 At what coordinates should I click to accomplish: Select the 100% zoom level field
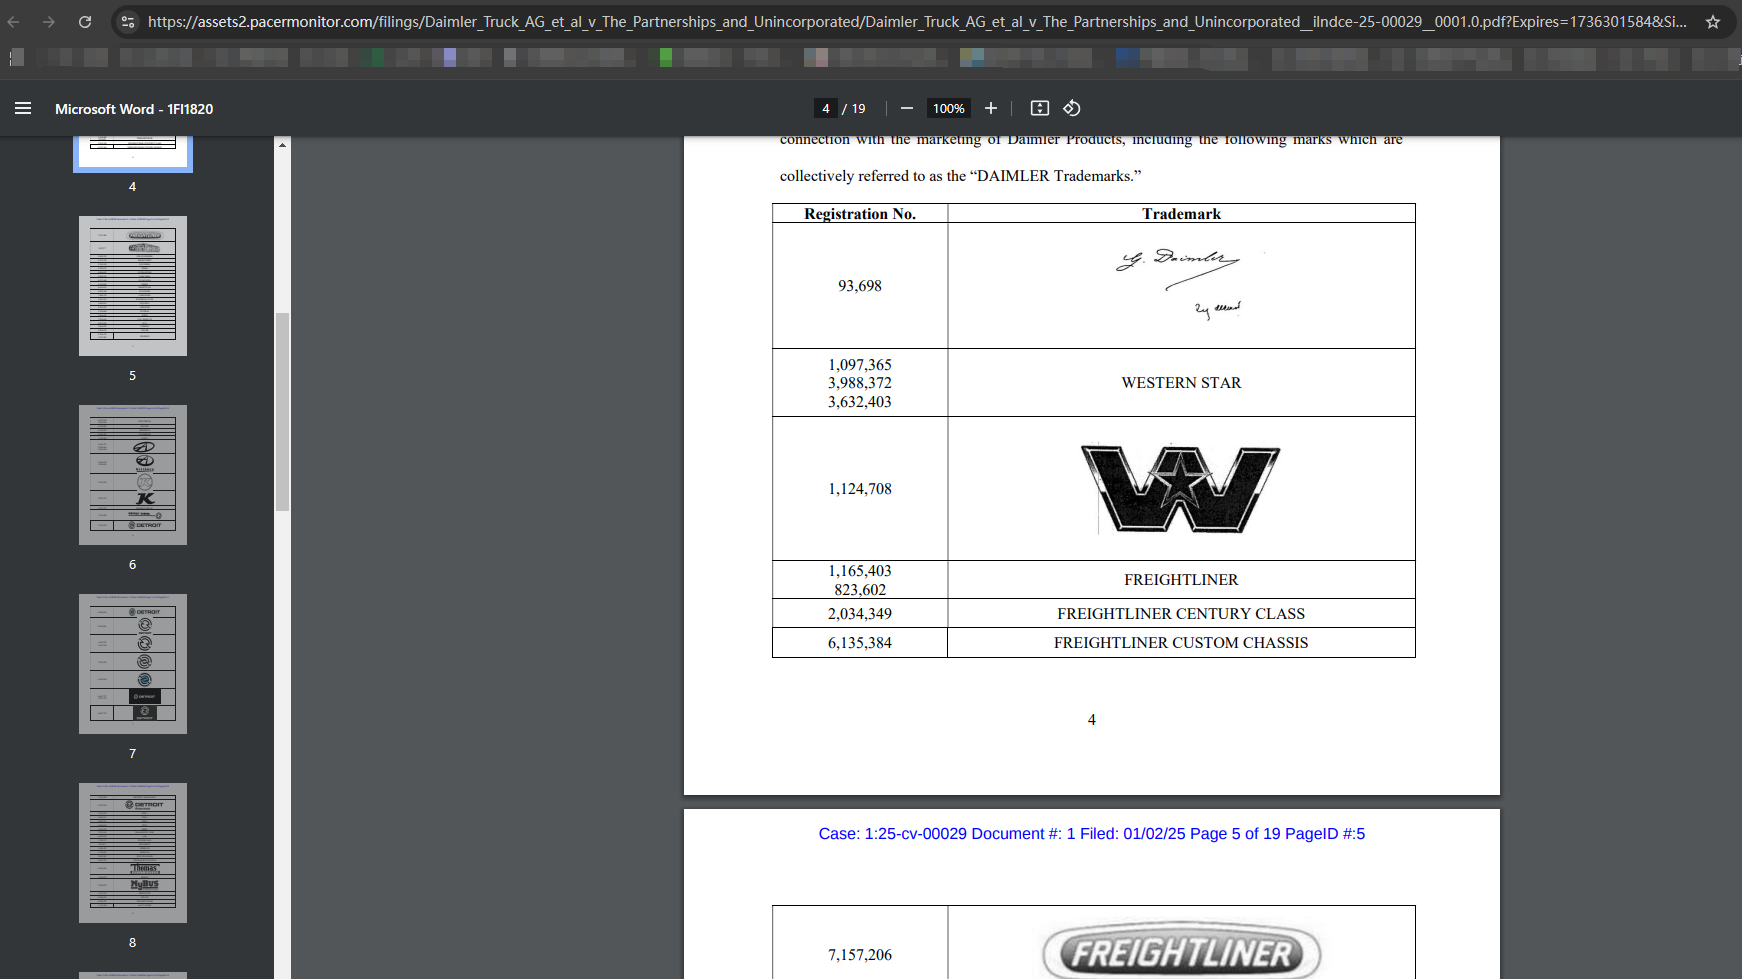click(949, 108)
